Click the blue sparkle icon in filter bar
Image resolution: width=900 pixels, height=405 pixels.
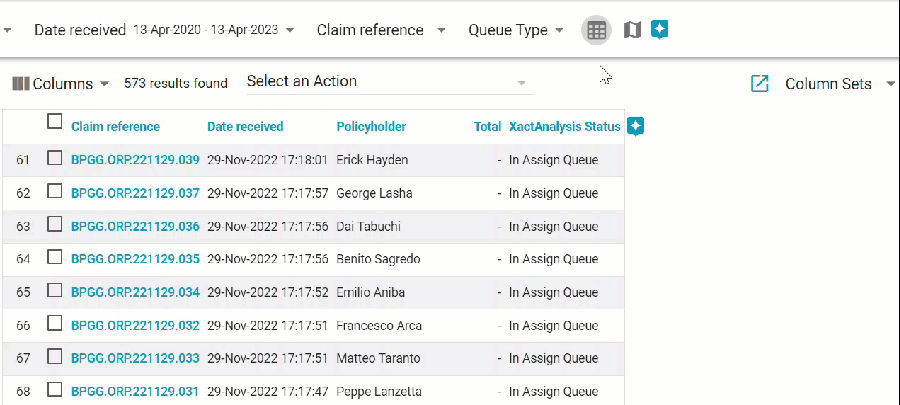[x=659, y=30]
